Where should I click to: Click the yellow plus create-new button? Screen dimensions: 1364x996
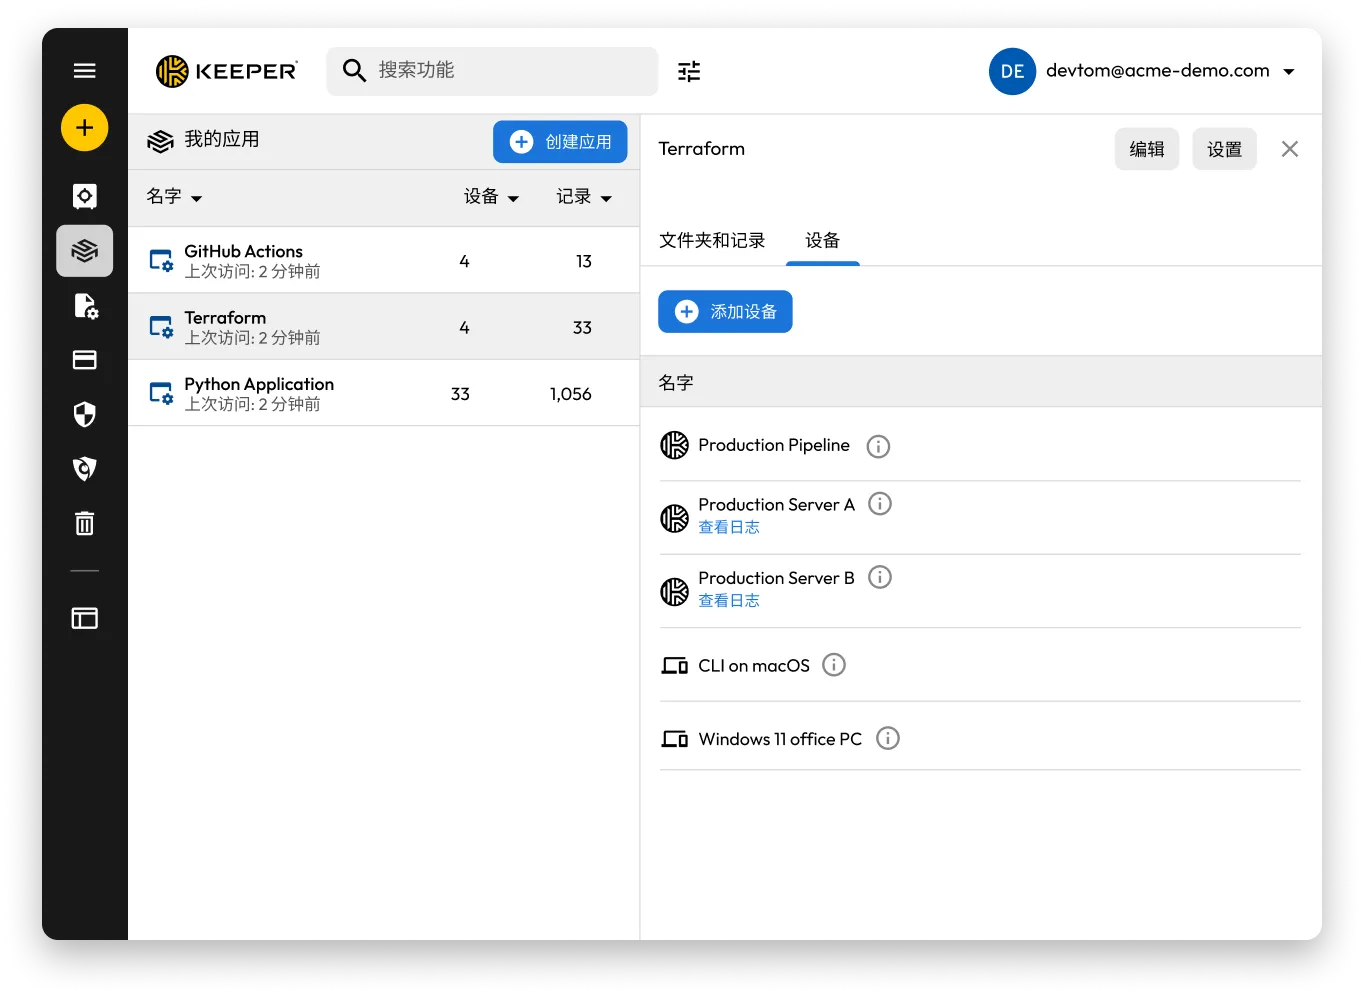pyautogui.click(x=85, y=128)
